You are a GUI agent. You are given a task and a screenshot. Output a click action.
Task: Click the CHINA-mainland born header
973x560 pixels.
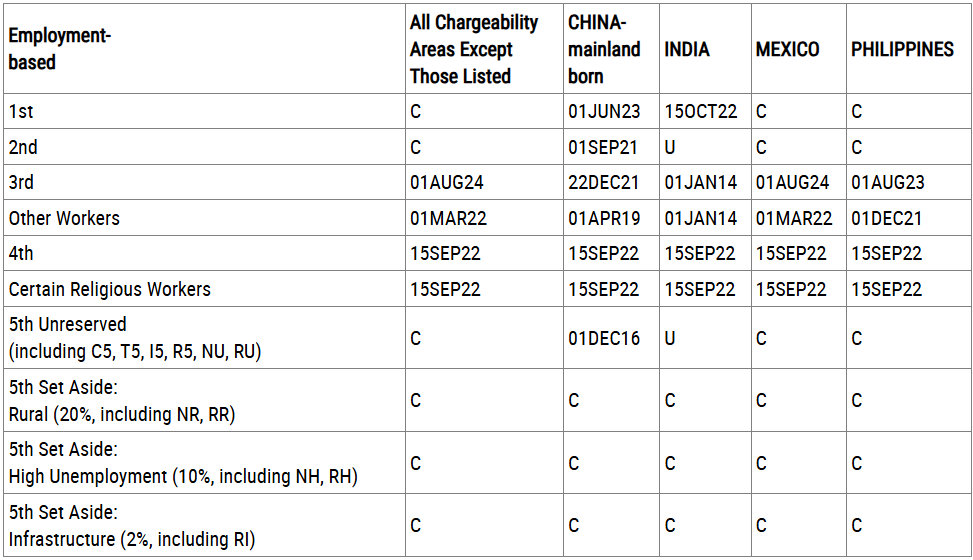(604, 49)
